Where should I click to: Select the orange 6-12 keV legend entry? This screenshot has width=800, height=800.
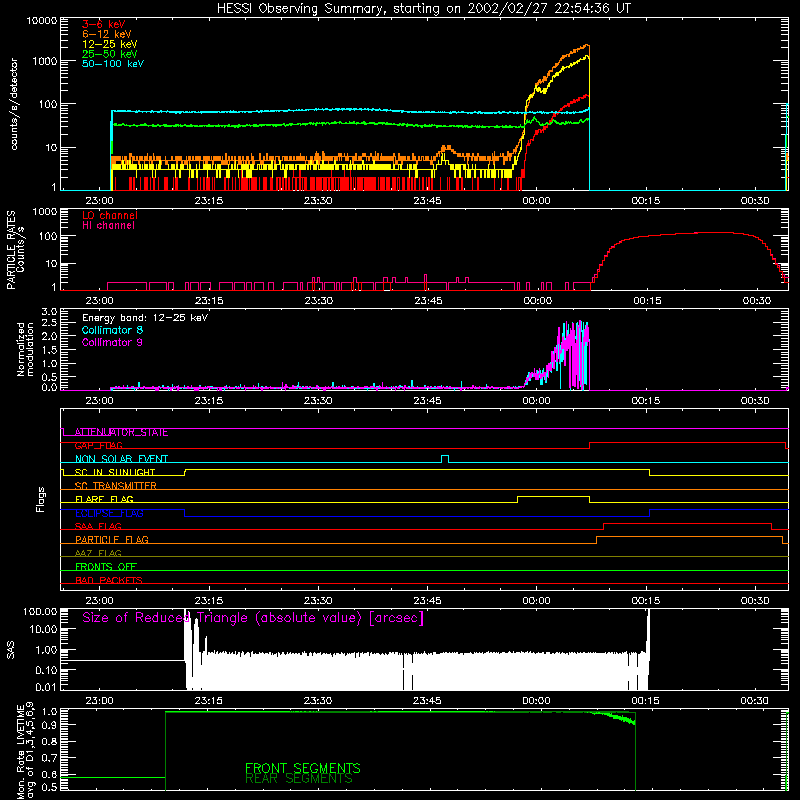pos(107,34)
